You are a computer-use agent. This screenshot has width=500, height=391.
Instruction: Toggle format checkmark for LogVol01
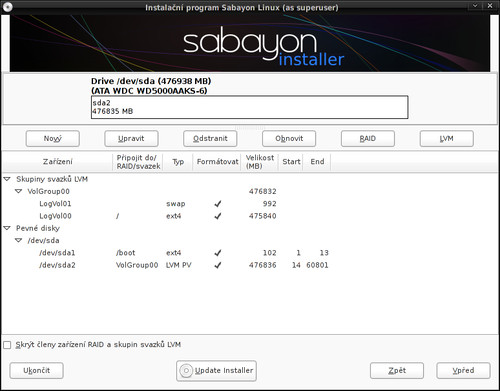(218, 204)
